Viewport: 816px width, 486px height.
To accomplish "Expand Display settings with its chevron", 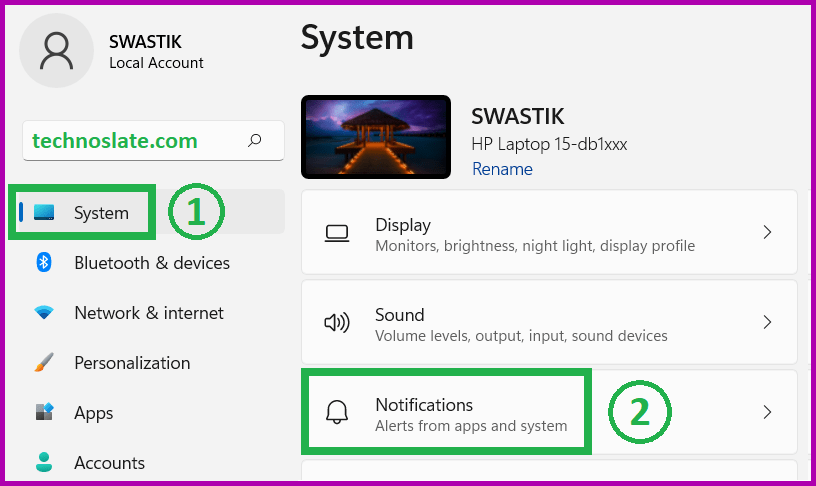I will pyautogui.click(x=767, y=232).
